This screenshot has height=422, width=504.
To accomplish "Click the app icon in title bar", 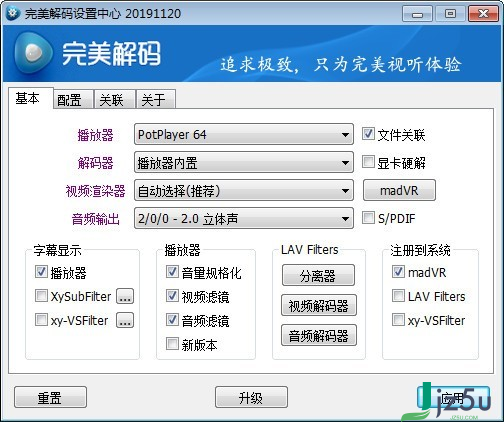I will 13,13.
